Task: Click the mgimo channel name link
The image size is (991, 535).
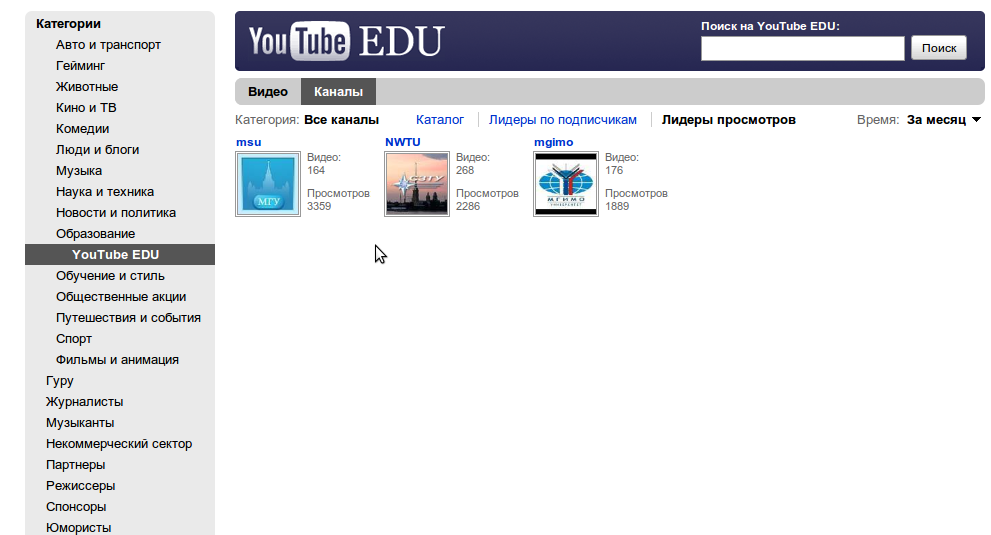Action: [x=554, y=142]
